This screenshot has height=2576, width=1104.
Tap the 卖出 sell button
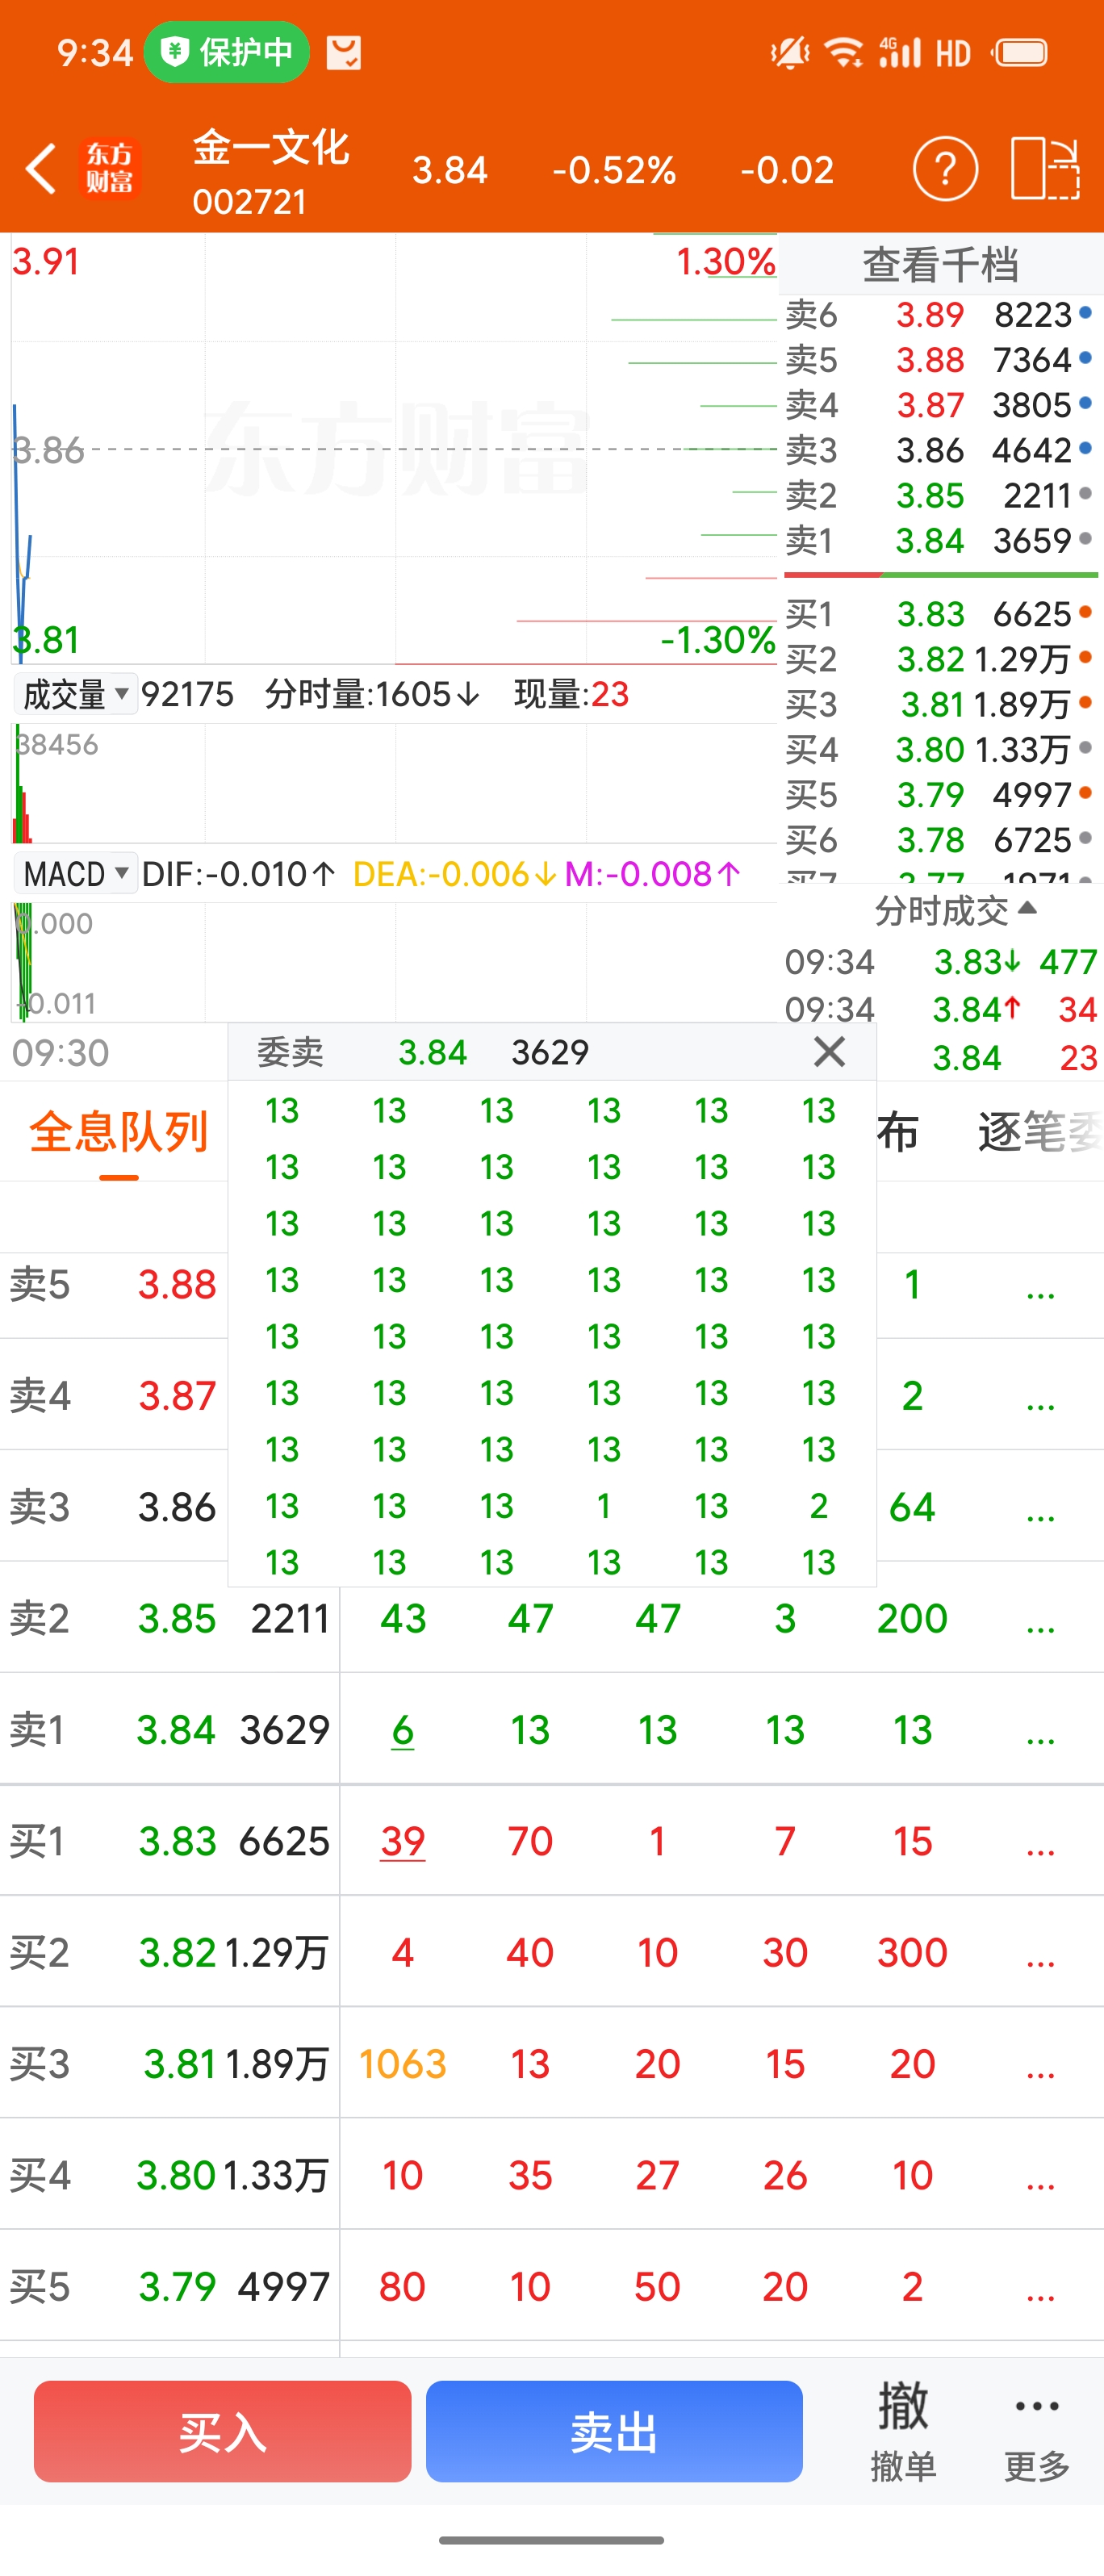pyautogui.click(x=614, y=2431)
